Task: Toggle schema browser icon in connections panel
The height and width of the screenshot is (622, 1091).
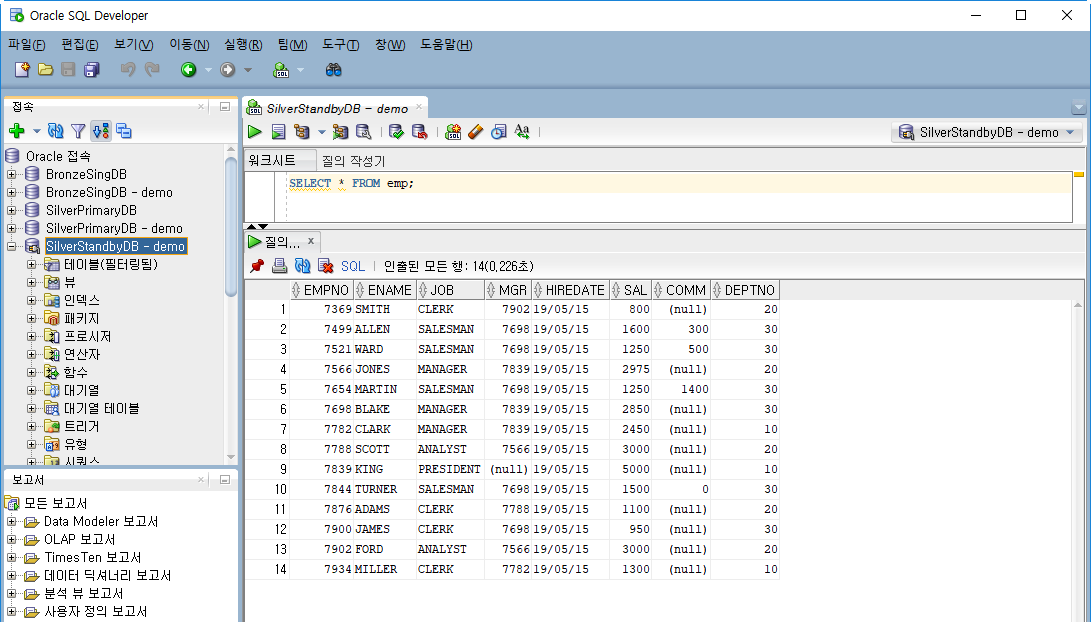Action: [x=101, y=131]
